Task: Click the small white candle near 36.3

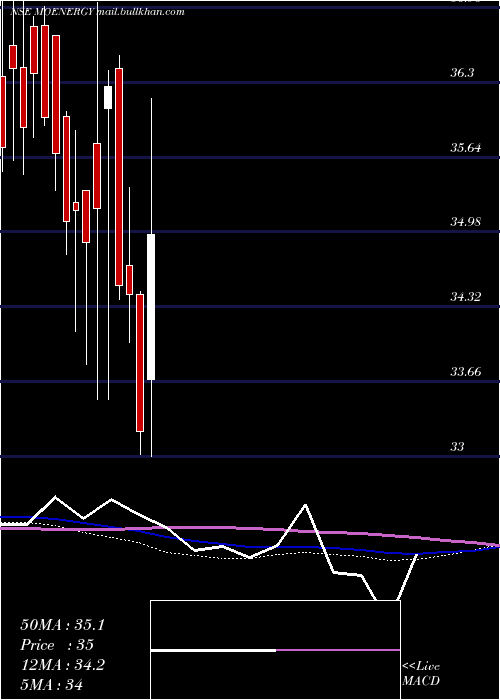Action: click(108, 97)
